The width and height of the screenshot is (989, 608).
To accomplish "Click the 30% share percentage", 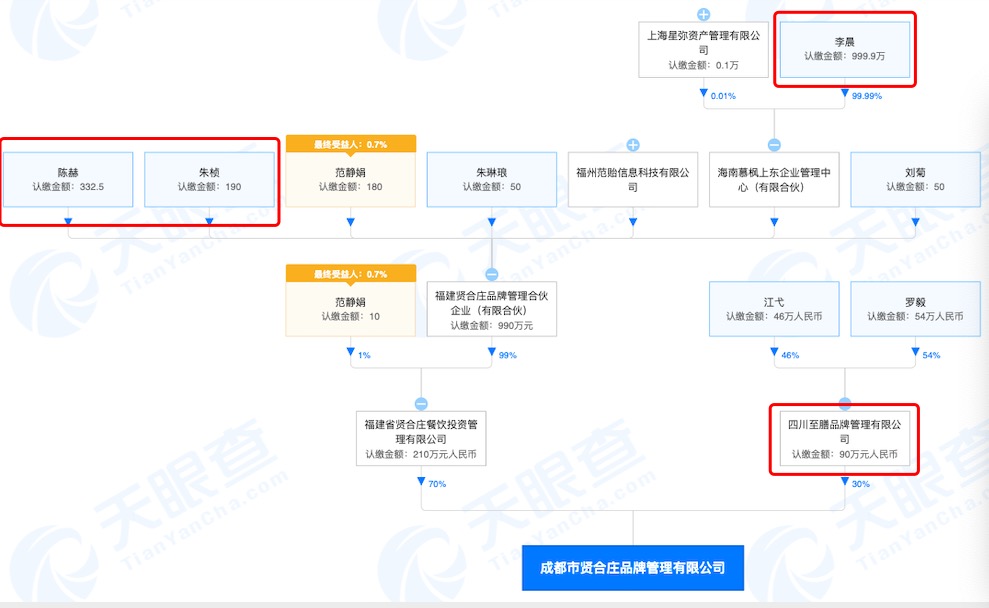I will (860, 484).
